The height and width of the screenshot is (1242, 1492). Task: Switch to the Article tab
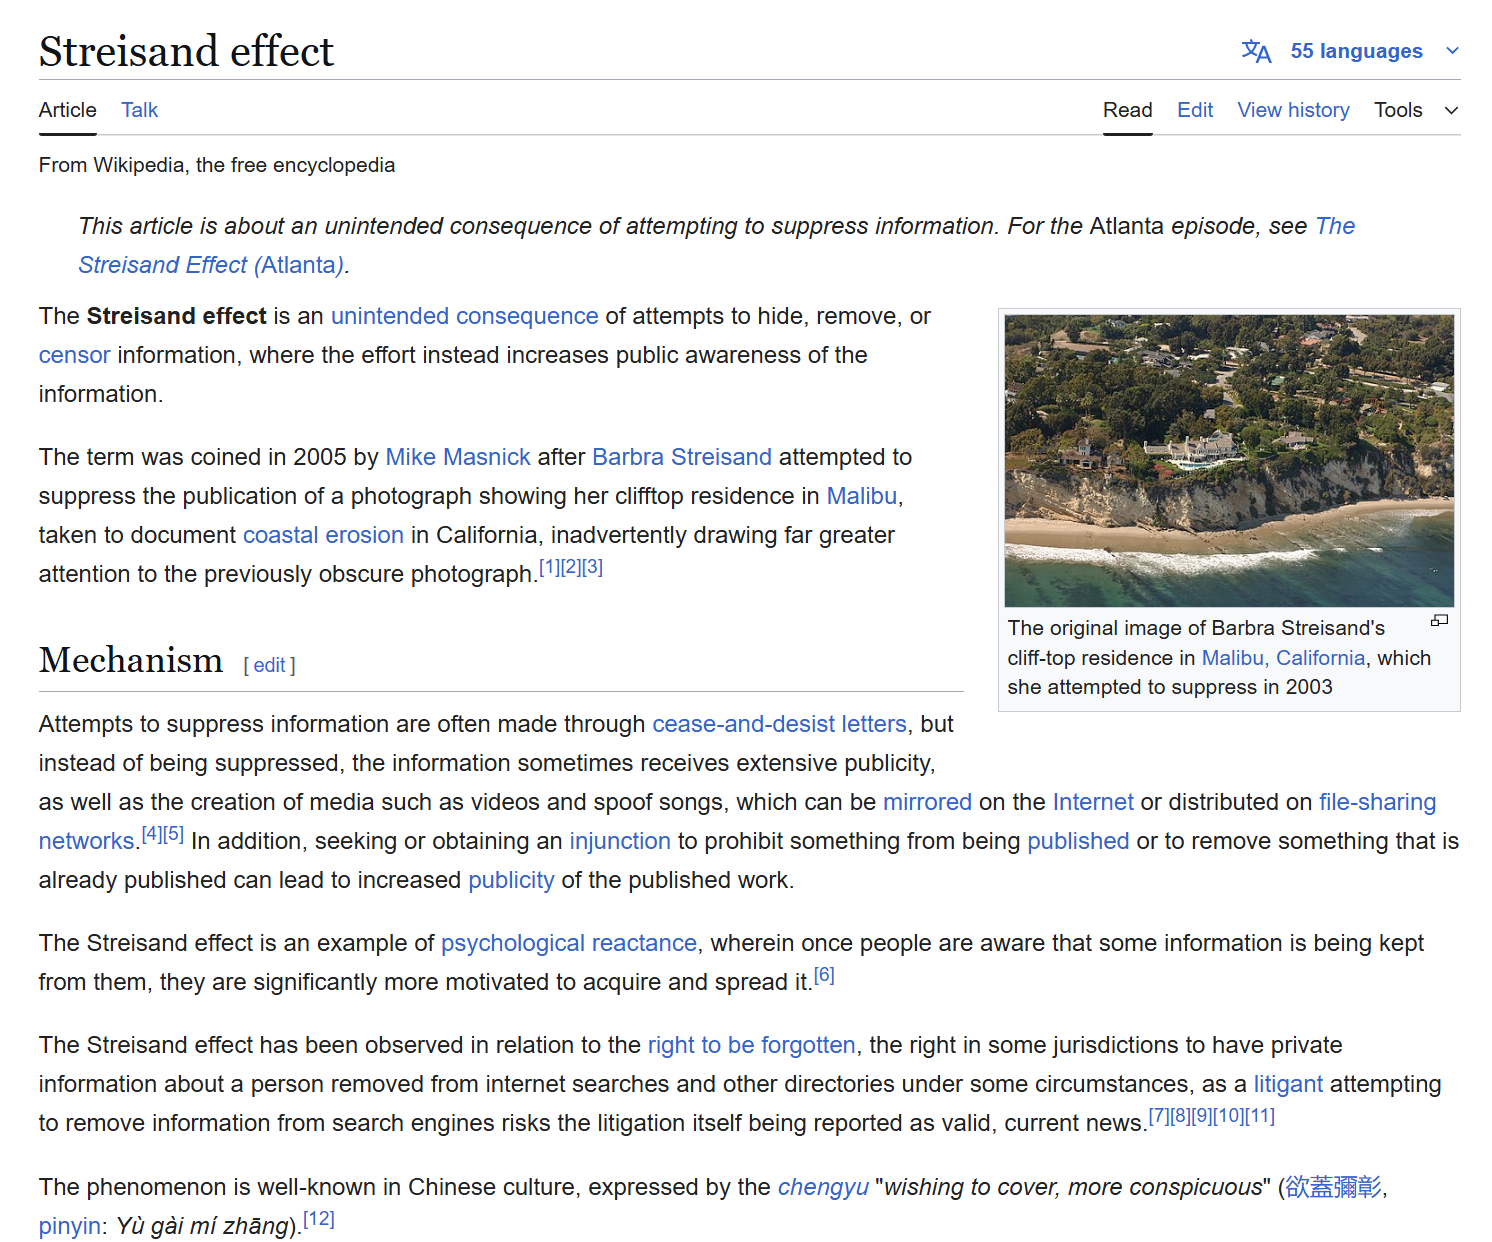(68, 110)
